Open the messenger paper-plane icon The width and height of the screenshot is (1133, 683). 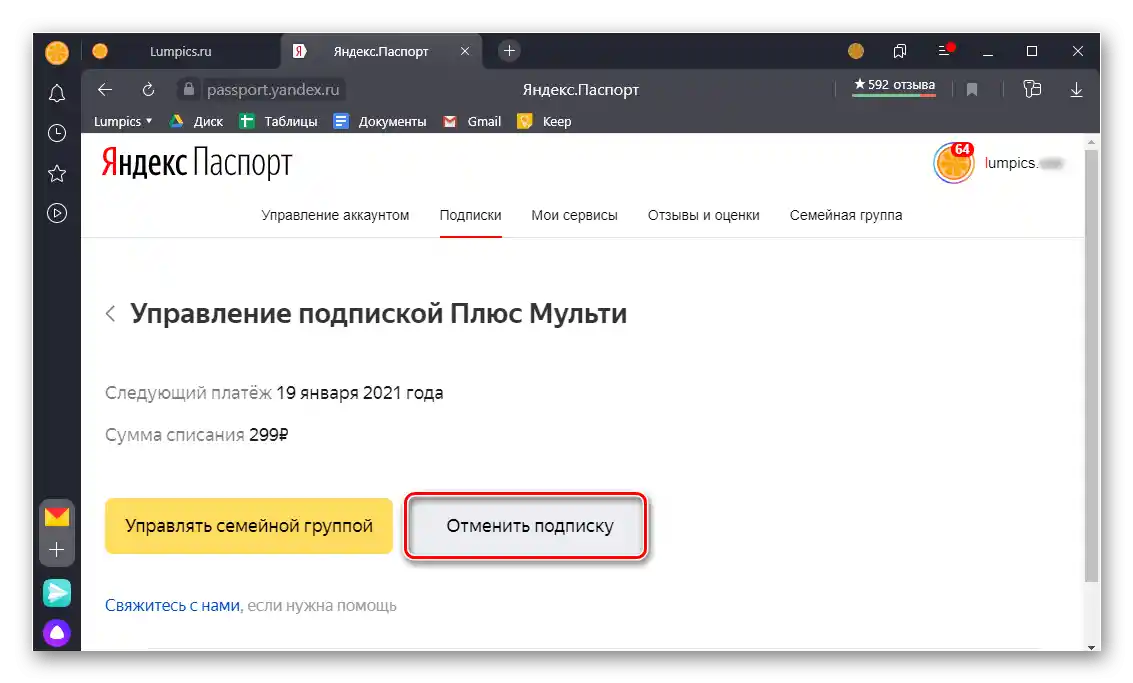[x=57, y=593]
